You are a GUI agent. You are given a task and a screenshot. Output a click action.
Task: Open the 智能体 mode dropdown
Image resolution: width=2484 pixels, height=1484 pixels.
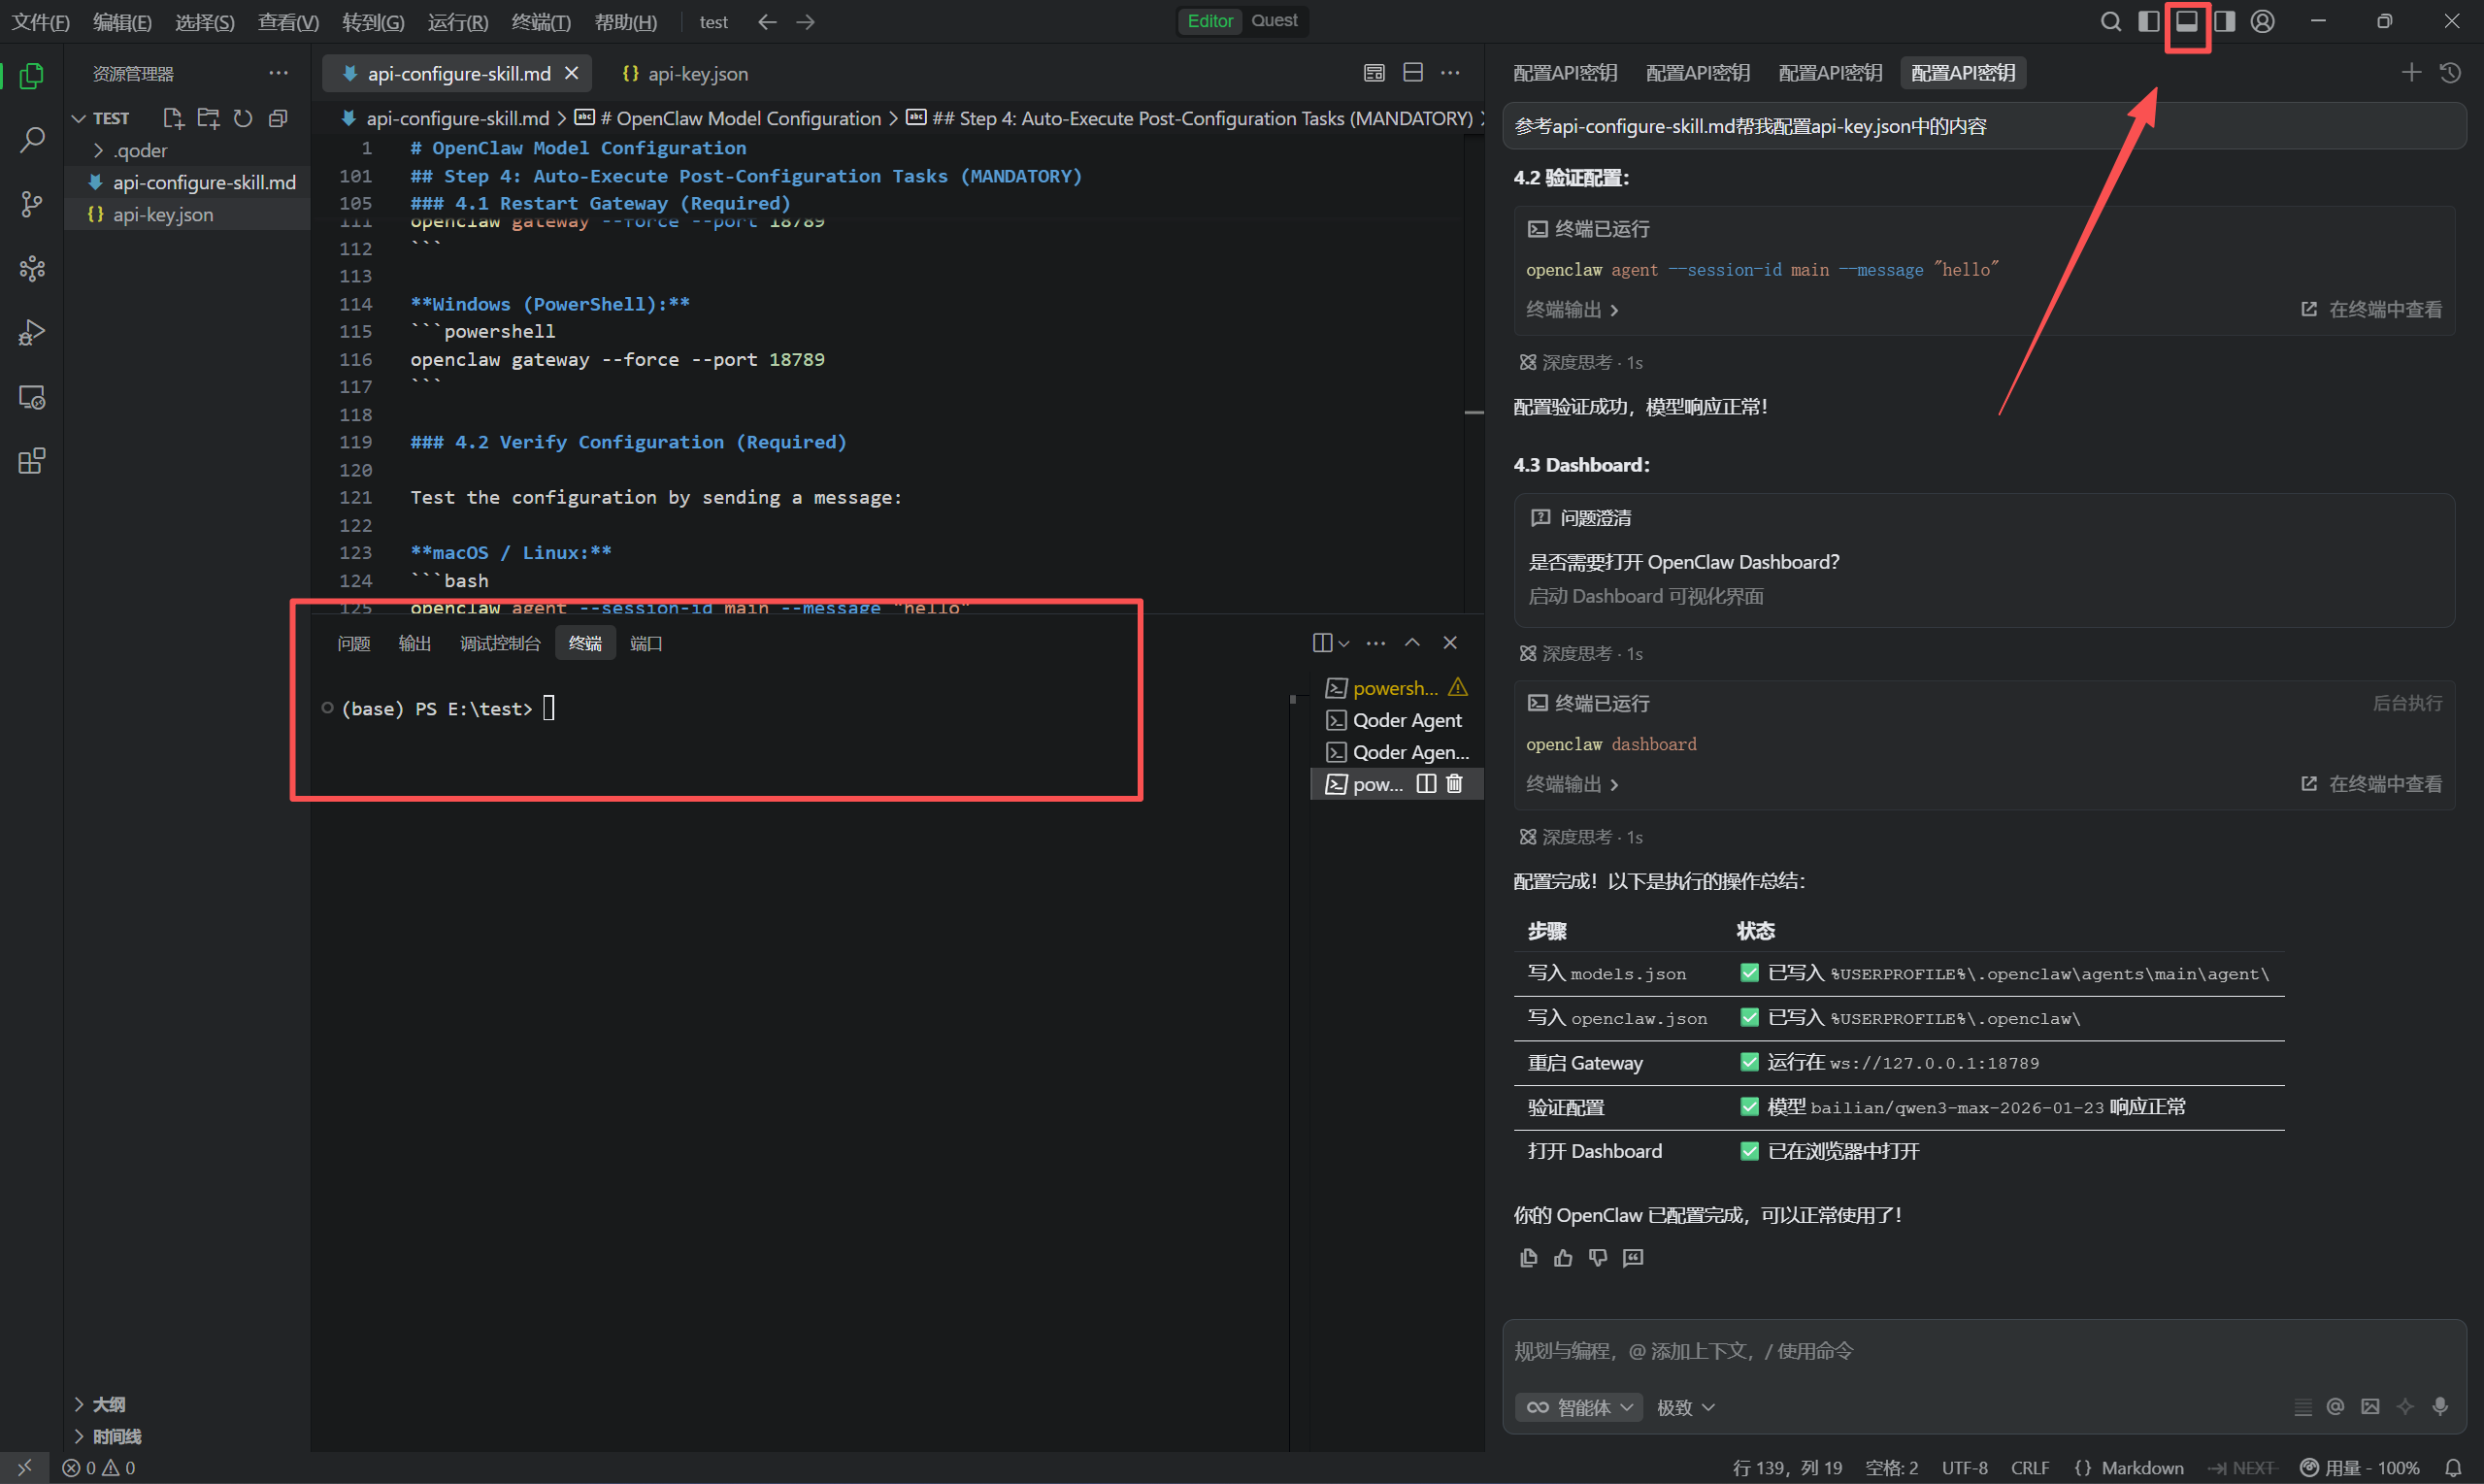tap(1580, 1407)
